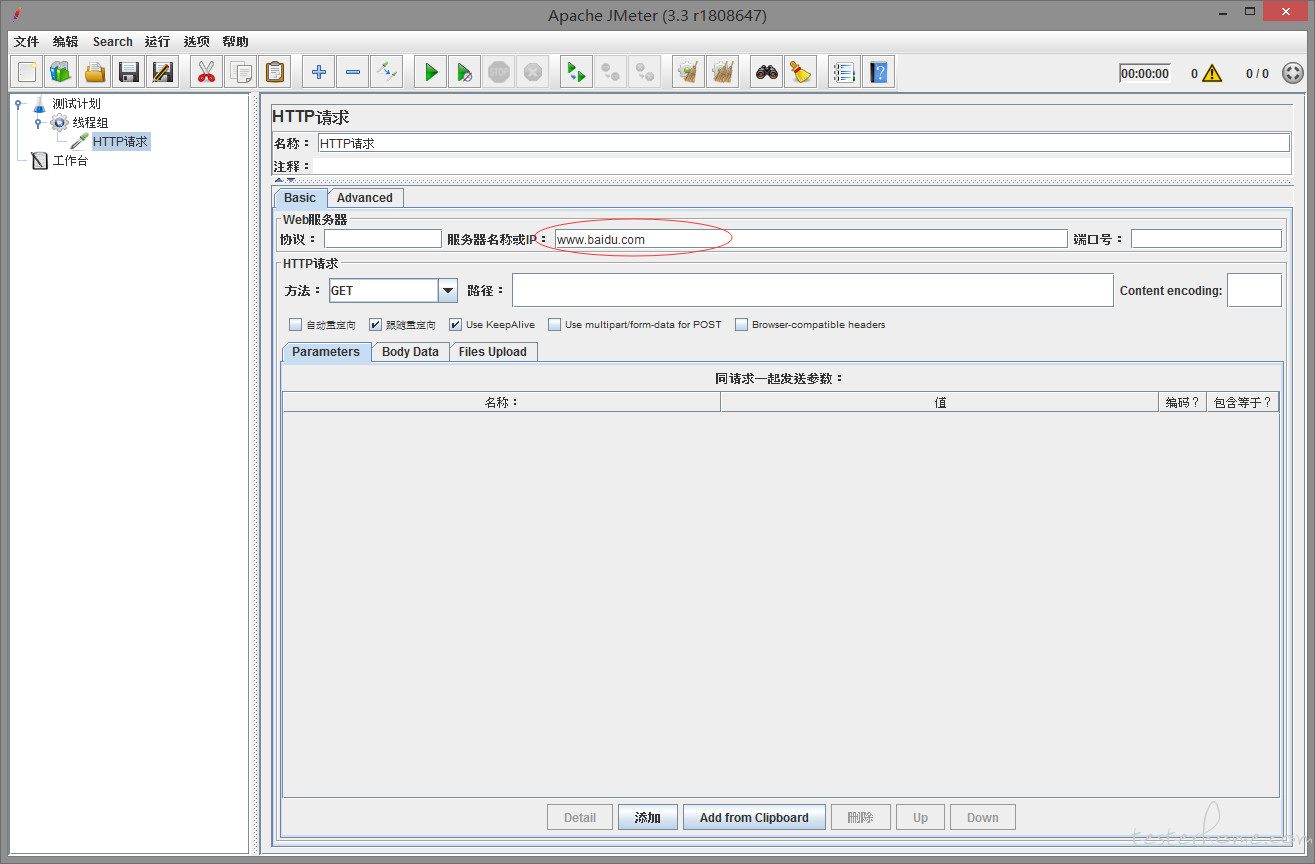
Task: Open the Templates icon in toolbar
Action: point(61,72)
